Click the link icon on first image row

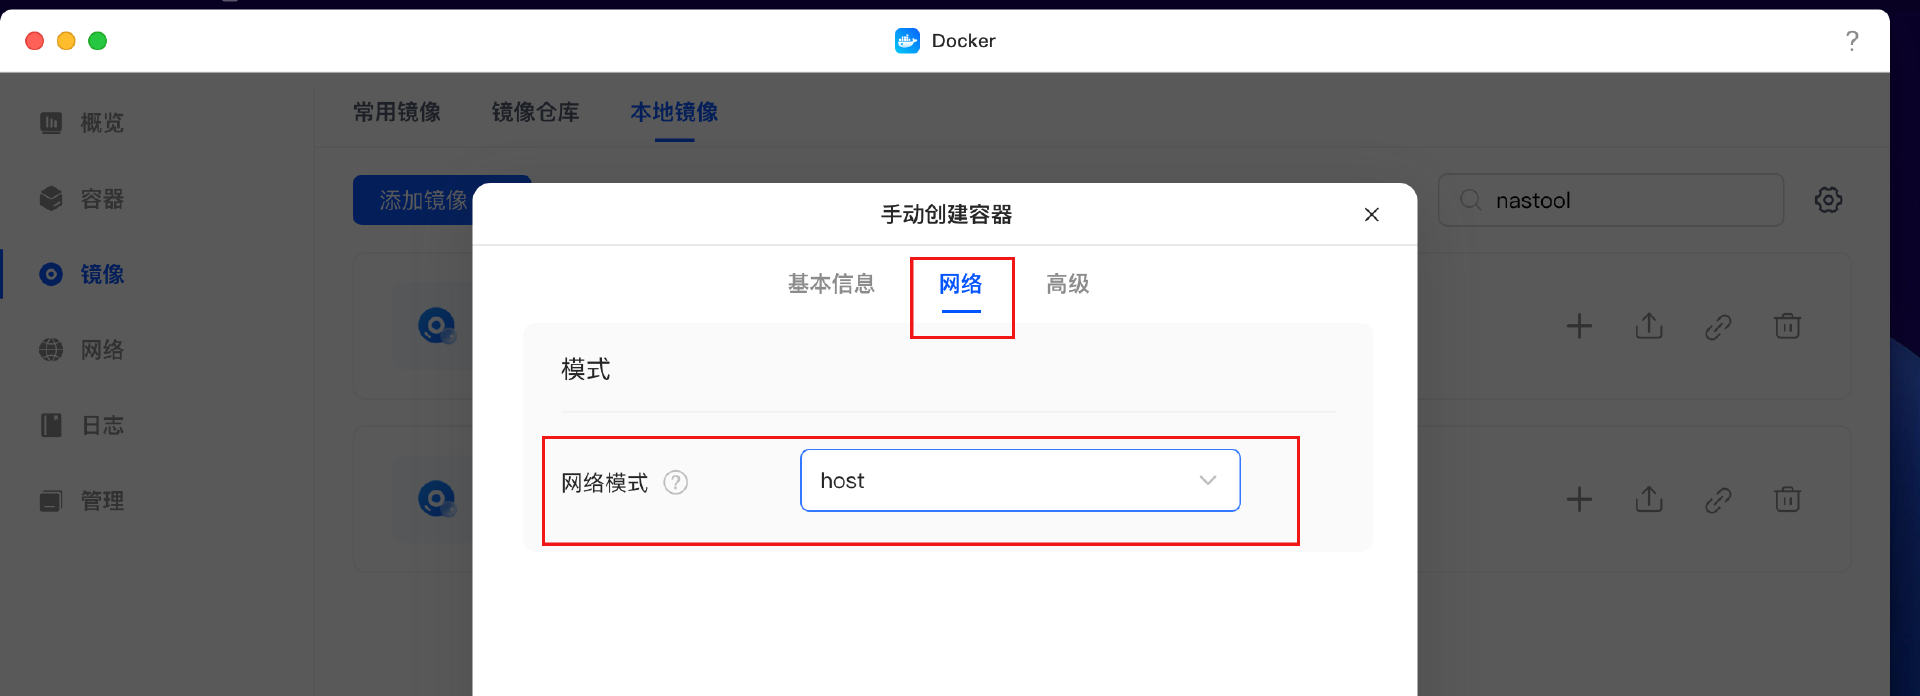click(1718, 326)
